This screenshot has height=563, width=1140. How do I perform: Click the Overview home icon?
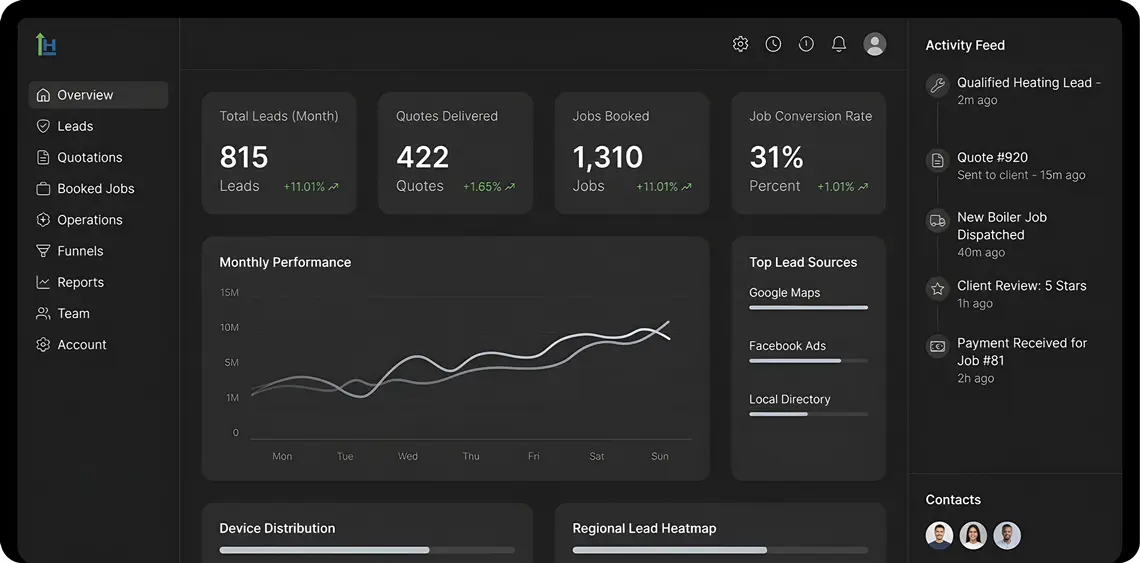tap(43, 95)
